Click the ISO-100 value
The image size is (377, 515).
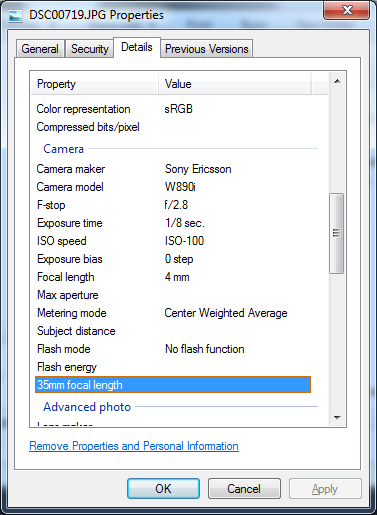[x=184, y=241]
